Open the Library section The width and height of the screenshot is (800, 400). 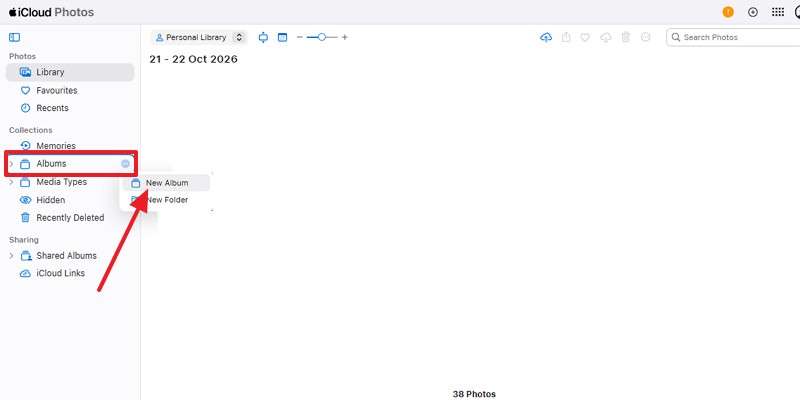click(70, 72)
